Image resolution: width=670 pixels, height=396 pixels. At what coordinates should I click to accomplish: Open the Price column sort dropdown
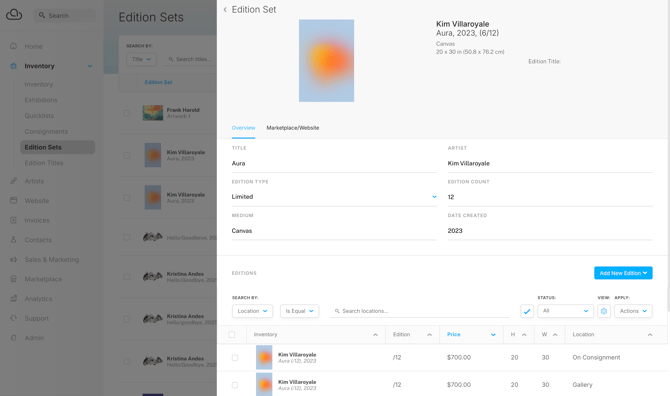click(493, 334)
